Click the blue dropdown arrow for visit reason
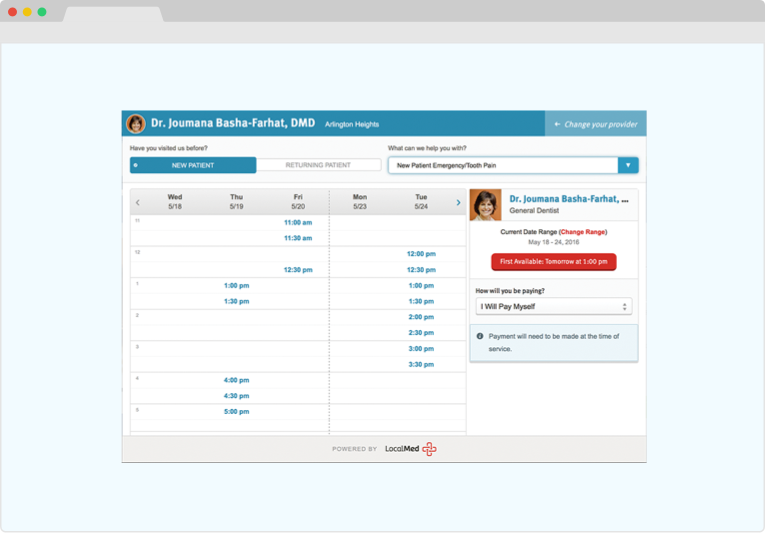This screenshot has height=533, width=765. tap(628, 165)
